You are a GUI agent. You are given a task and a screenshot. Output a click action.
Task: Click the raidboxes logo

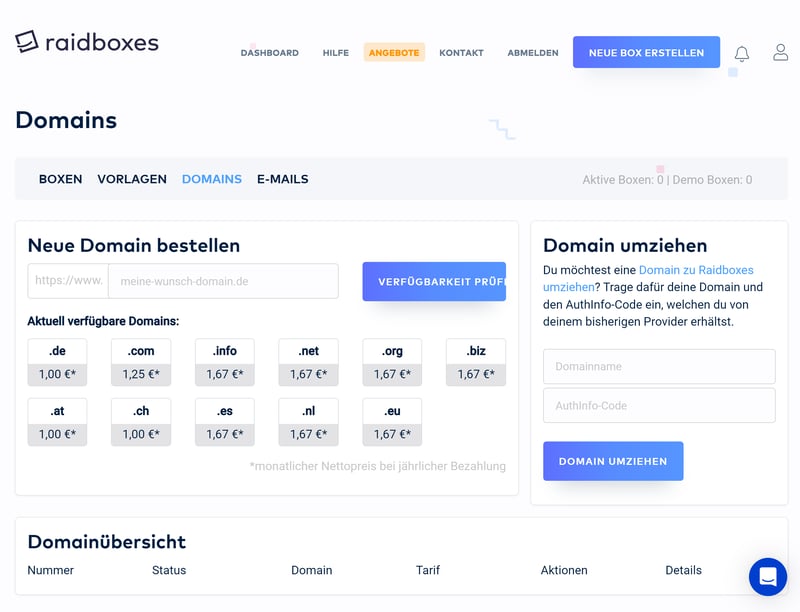[87, 42]
